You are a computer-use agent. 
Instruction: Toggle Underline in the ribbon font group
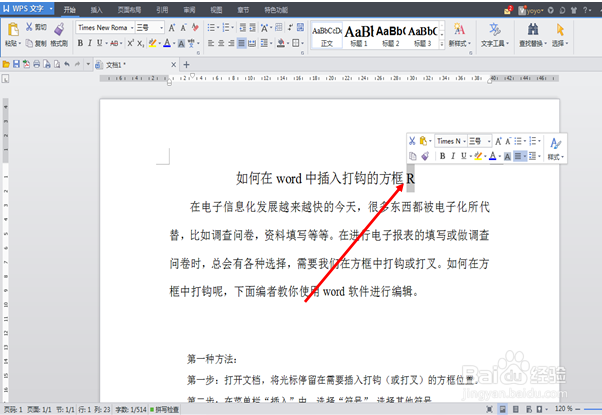(x=99, y=43)
